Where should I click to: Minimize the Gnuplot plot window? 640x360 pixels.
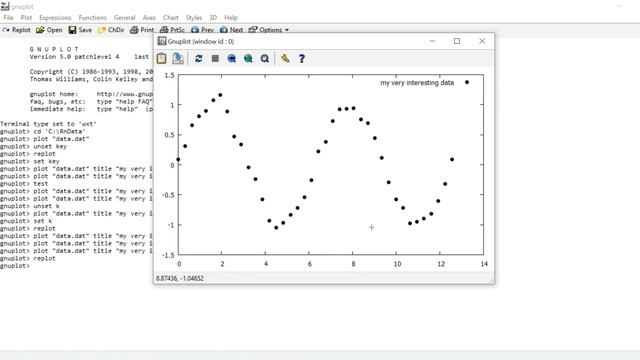pyautogui.click(x=433, y=41)
